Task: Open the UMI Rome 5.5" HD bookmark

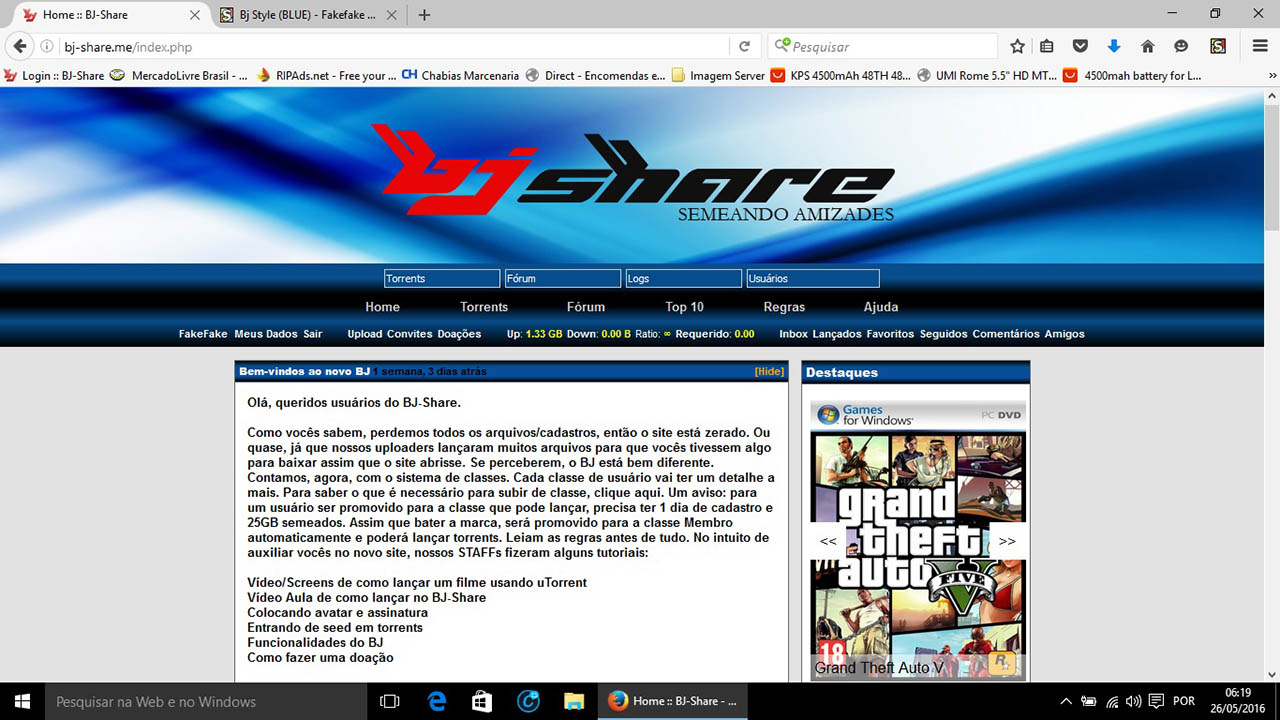Action: [987, 75]
